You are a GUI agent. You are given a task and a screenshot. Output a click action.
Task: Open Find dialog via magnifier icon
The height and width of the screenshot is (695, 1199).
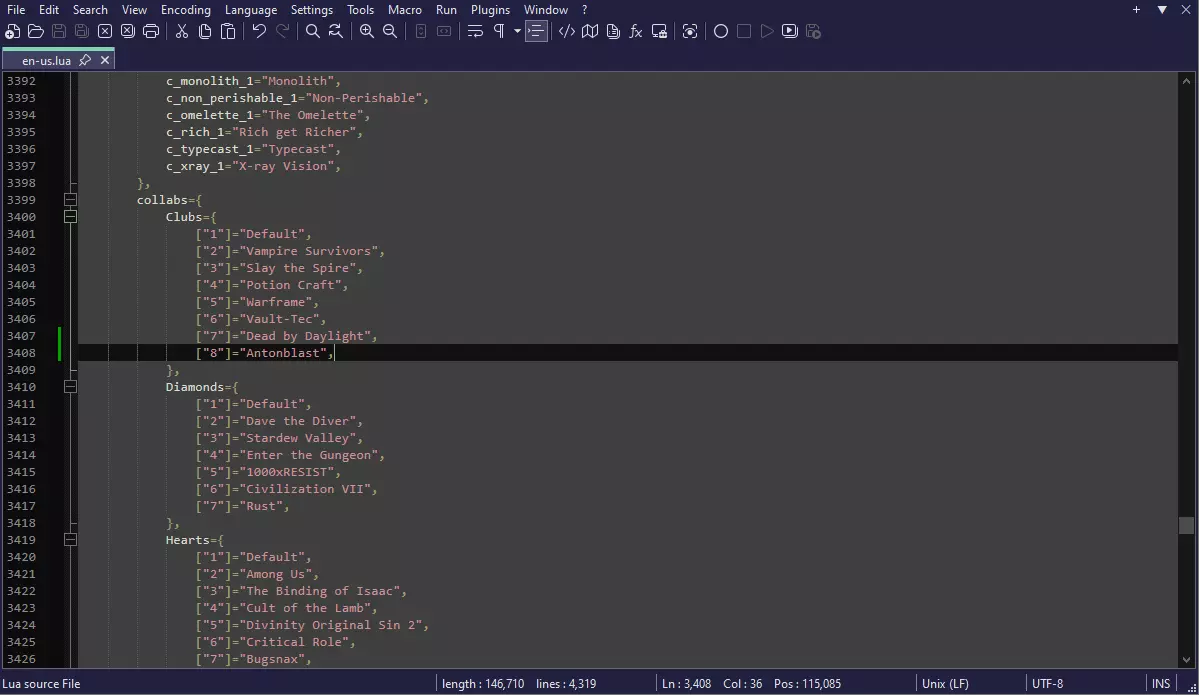313,31
